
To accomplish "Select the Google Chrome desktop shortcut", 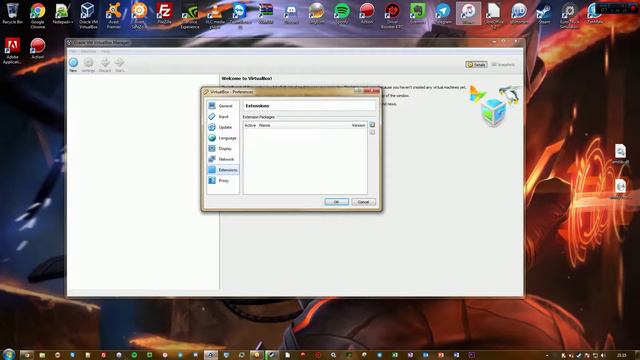I will (38, 16).
